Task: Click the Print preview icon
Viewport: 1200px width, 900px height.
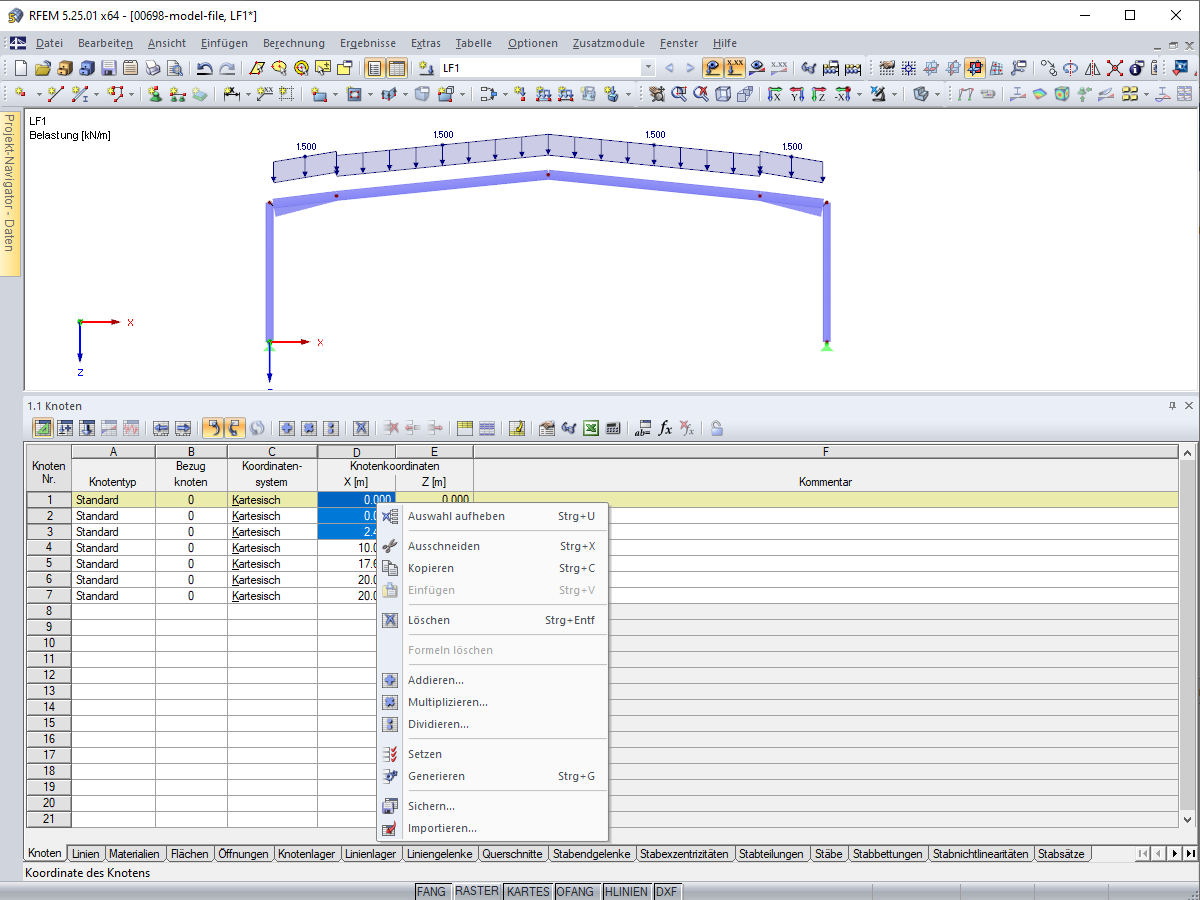Action: 175,68
